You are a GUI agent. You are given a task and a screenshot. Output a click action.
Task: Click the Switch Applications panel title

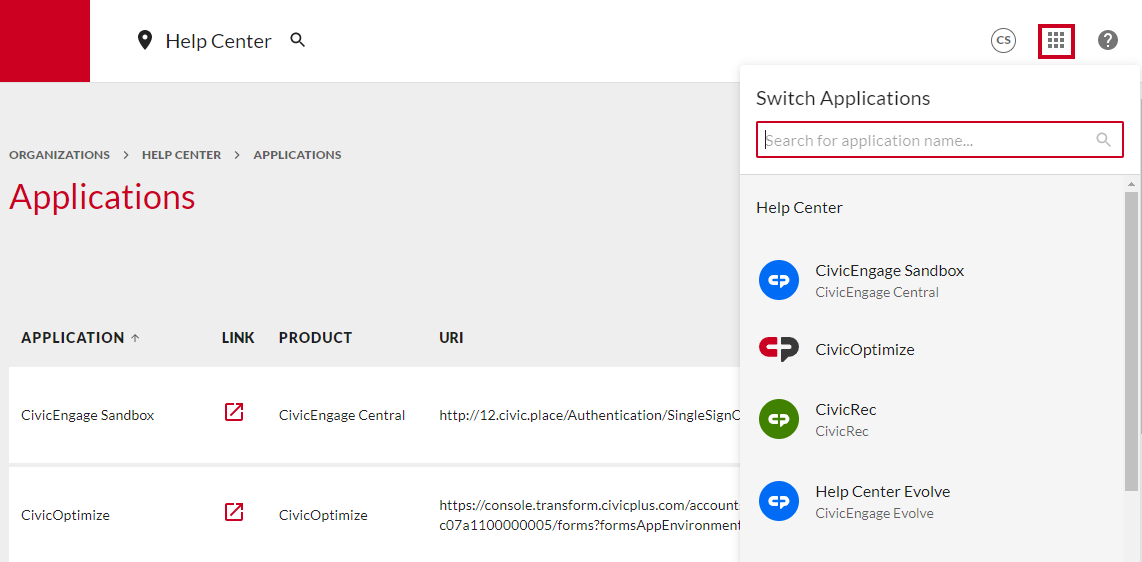pyautogui.click(x=843, y=98)
